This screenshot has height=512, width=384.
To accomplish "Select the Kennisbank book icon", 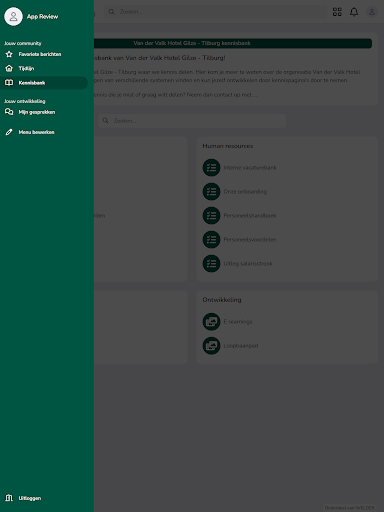I will tap(9, 83).
